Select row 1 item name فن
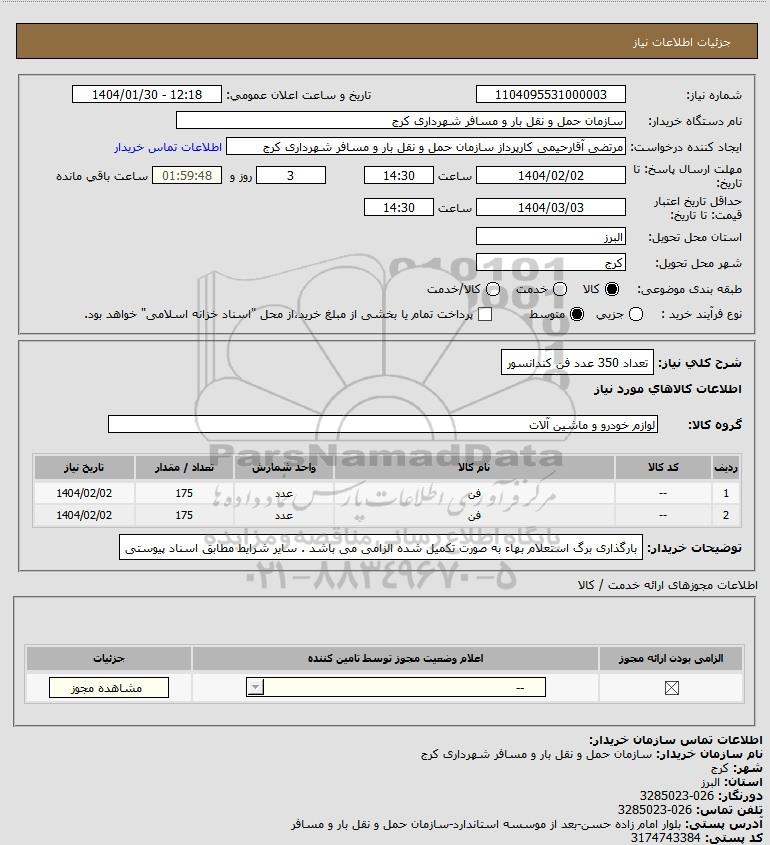Viewport: 770px width, 845px height. point(474,493)
